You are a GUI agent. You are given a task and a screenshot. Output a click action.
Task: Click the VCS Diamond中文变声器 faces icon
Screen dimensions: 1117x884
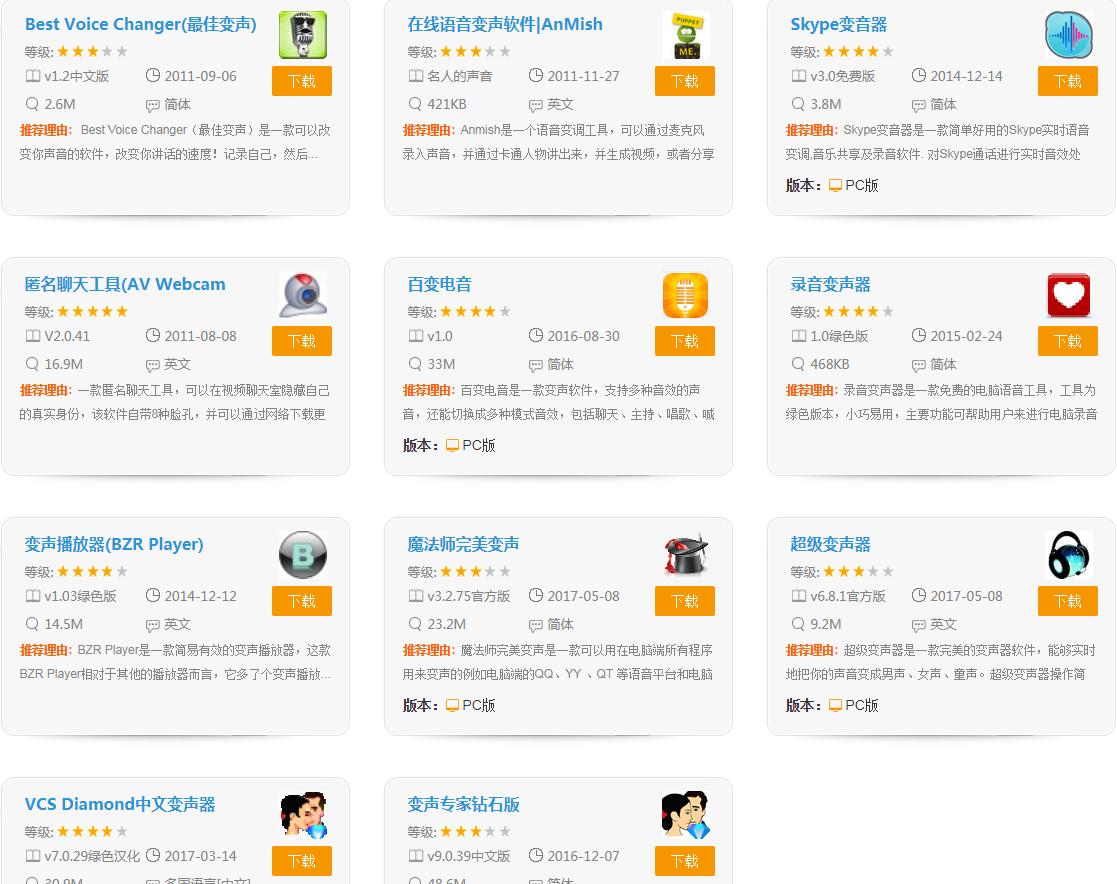(x=303, y=815)
